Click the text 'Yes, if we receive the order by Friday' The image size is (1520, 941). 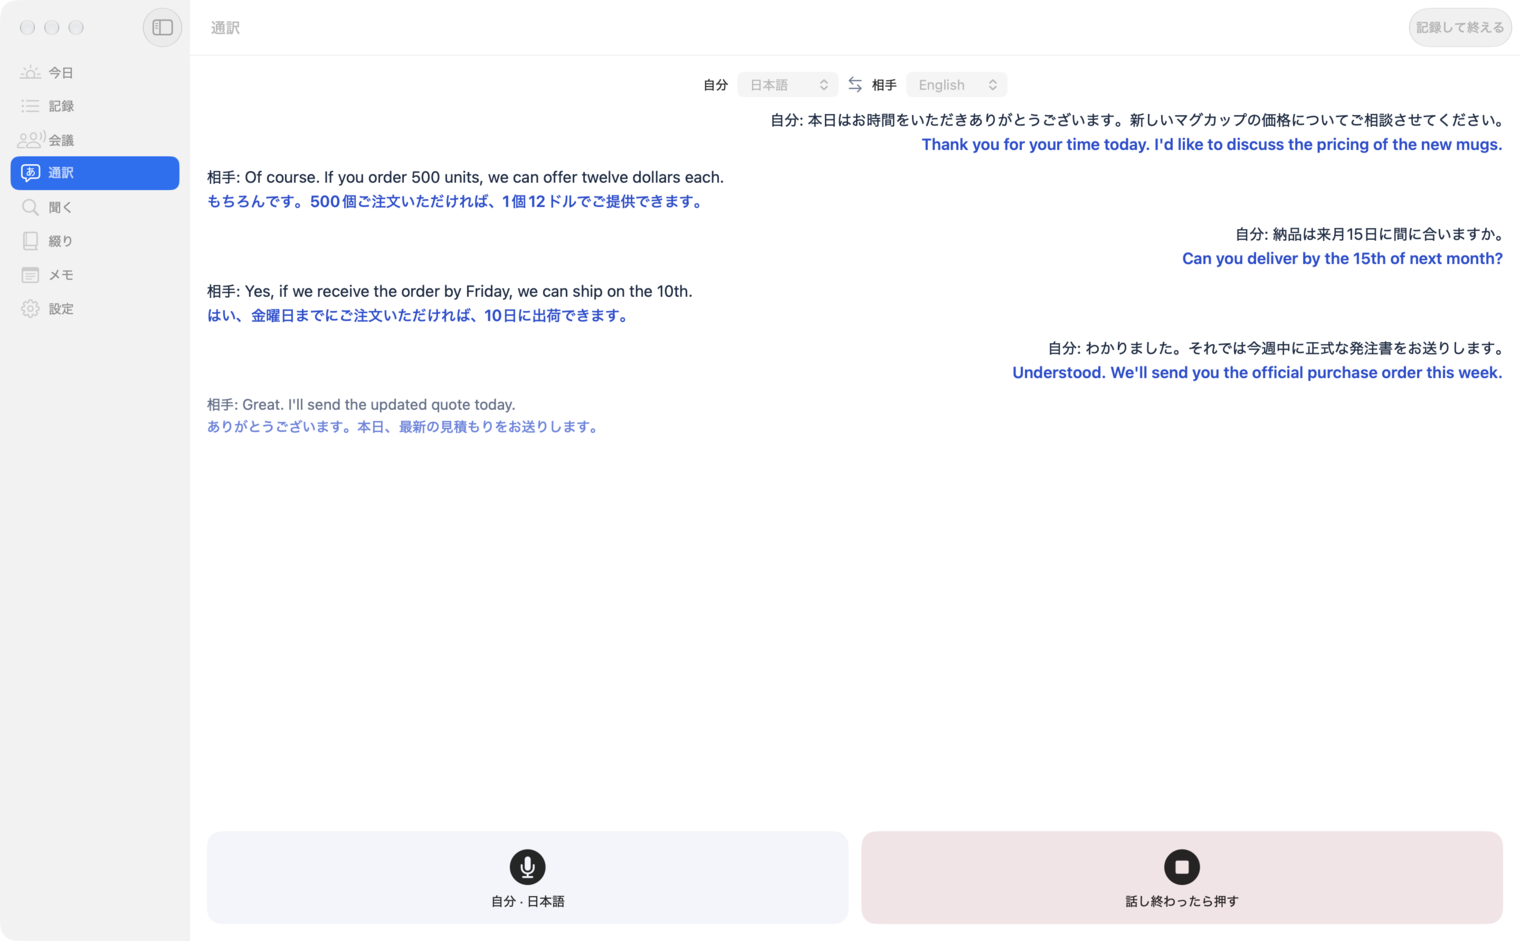450,291
